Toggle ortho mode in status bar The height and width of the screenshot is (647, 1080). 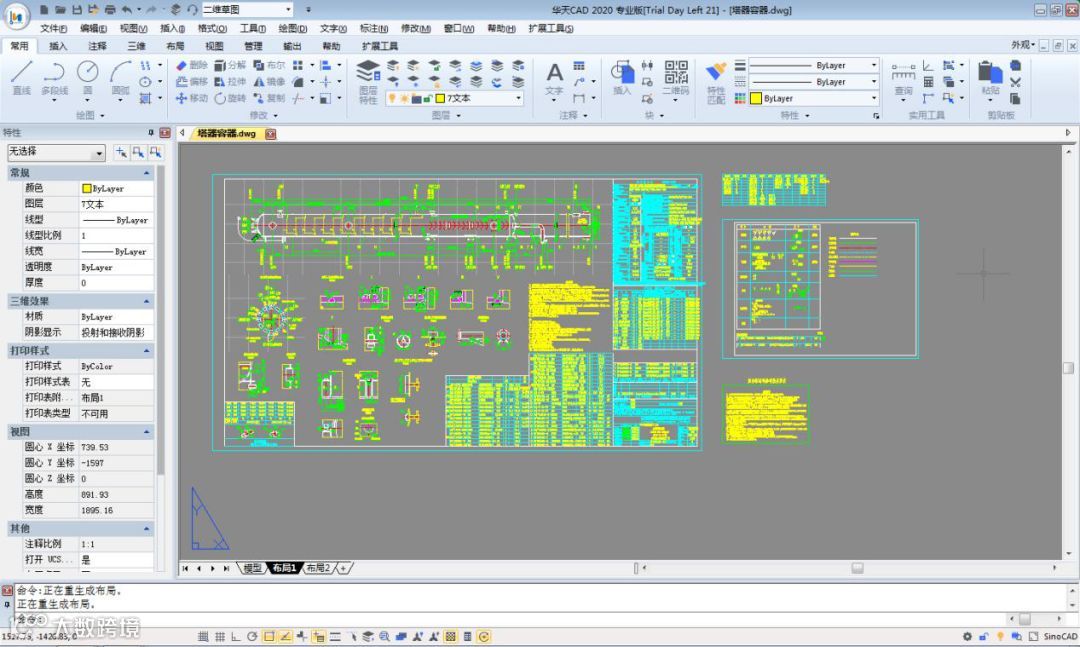236,637
